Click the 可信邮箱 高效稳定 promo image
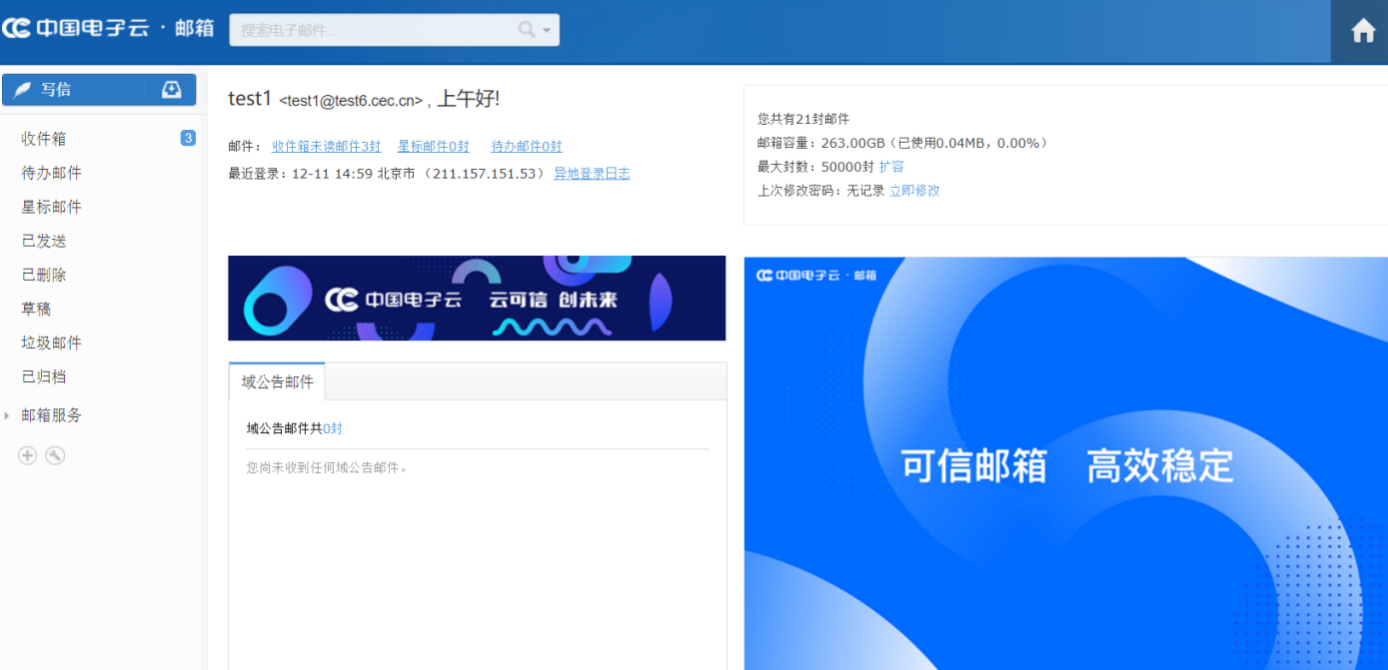This screenshot has height=670, width=1388. [x=1066, y=463]
